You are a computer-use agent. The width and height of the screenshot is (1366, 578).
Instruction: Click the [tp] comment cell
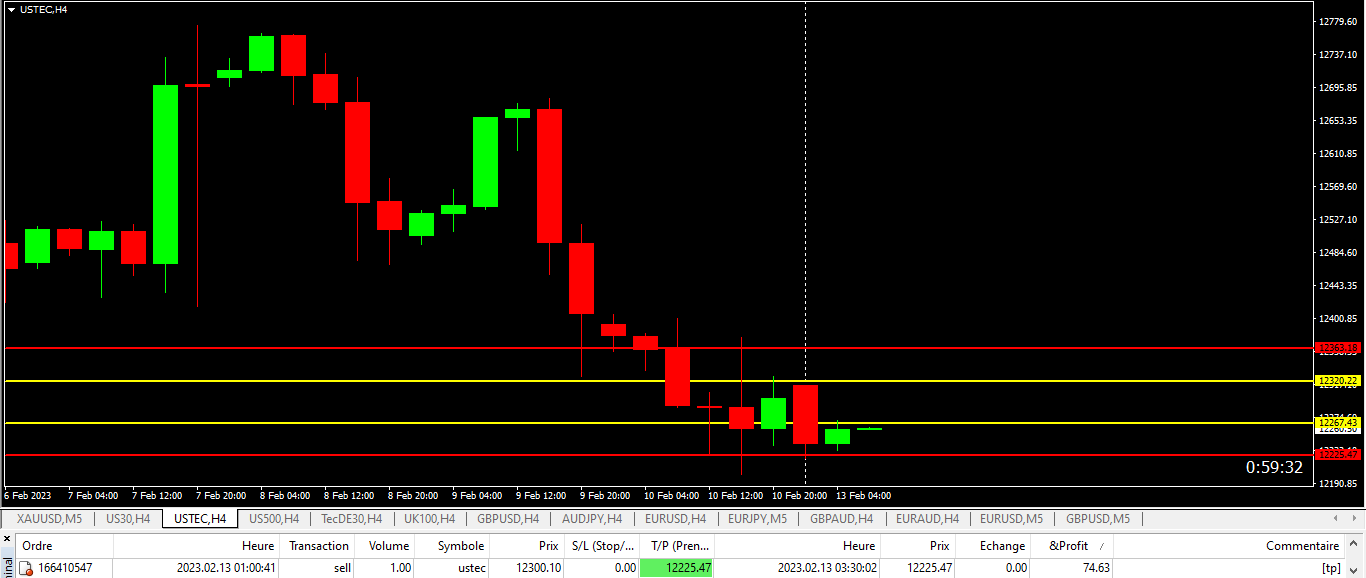coord(1330,568)
